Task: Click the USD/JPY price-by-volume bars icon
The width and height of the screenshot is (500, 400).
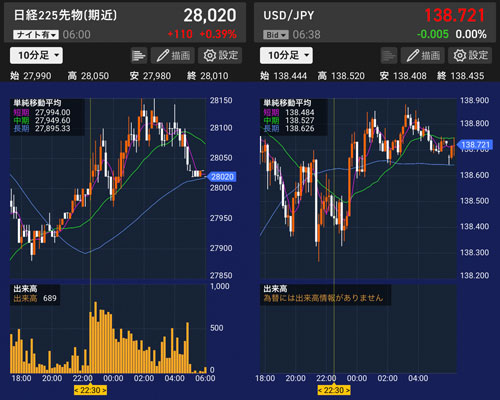Action: [x=389, y=55]
